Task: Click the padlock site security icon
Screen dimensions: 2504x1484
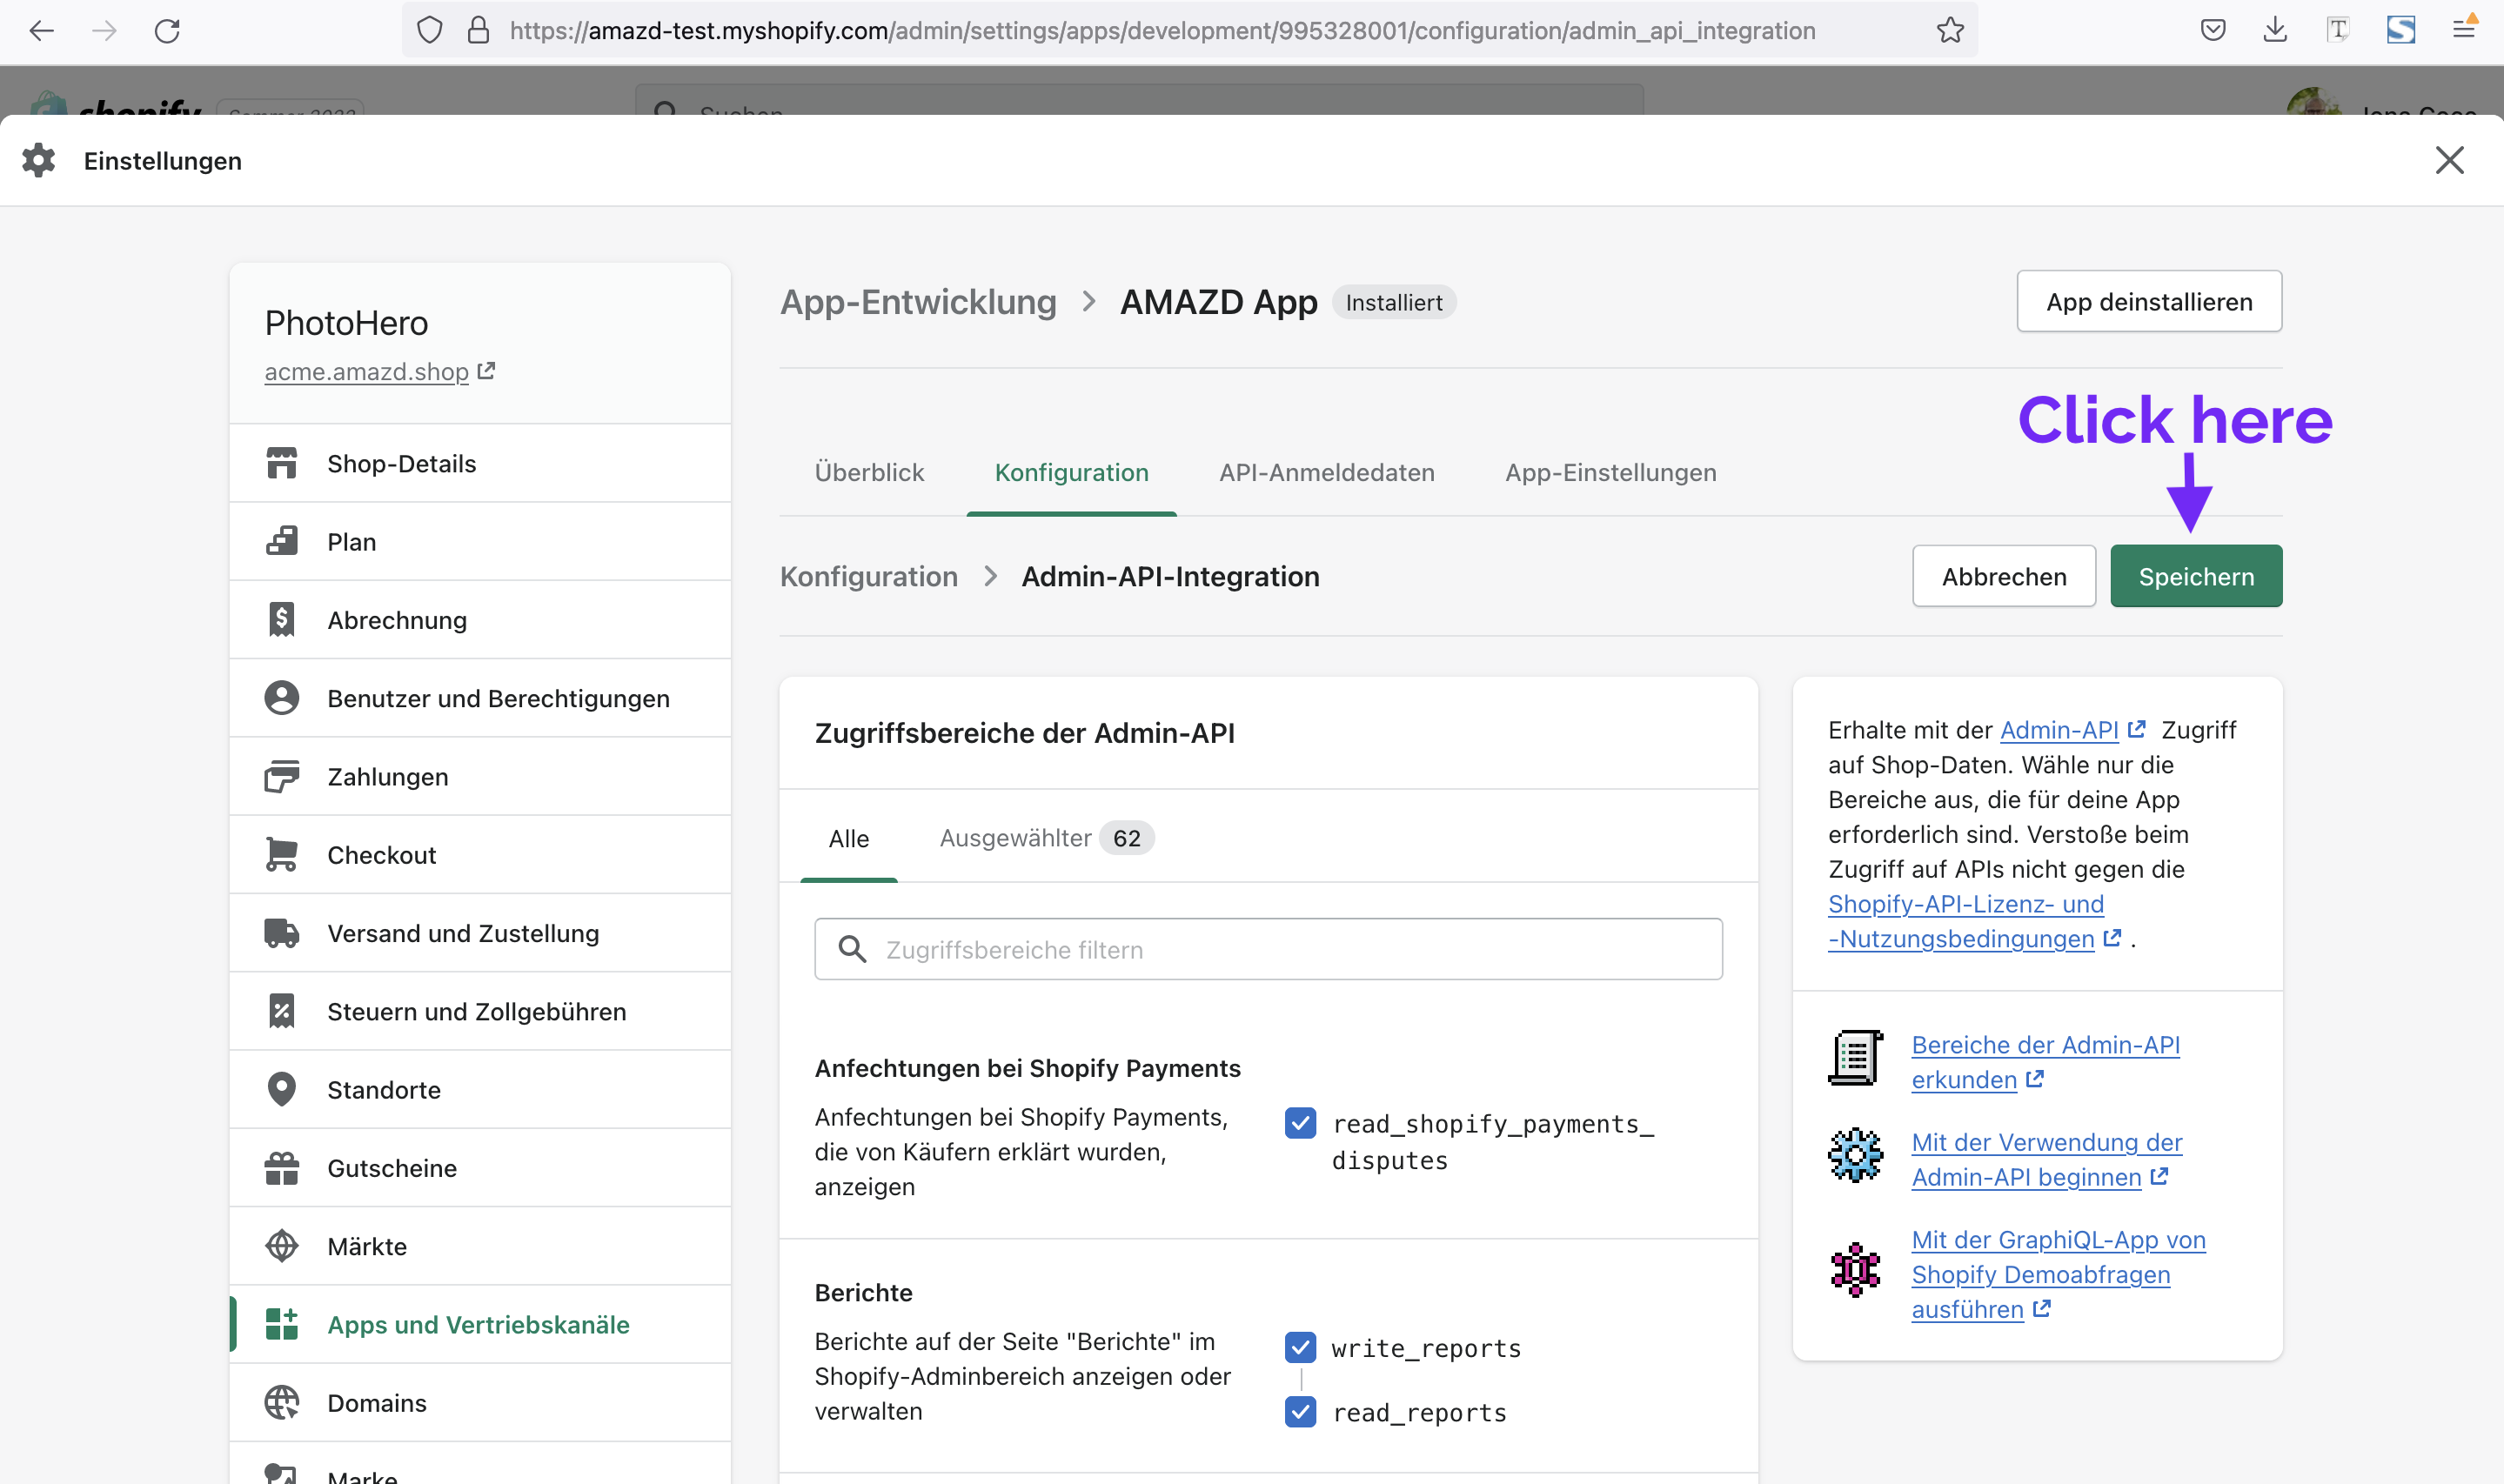Action: click(479, 31)
